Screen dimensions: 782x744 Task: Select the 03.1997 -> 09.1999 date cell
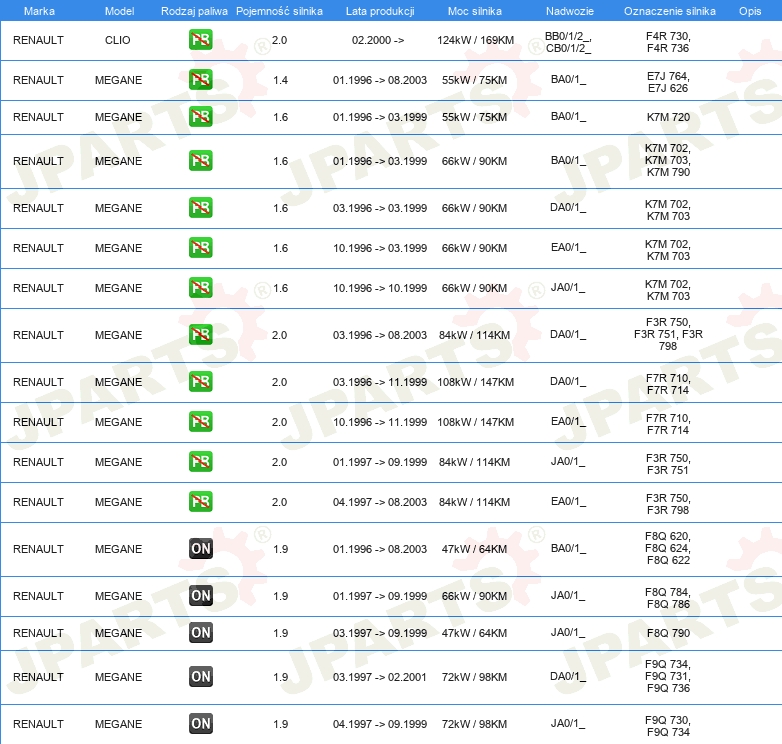(380, 633)
